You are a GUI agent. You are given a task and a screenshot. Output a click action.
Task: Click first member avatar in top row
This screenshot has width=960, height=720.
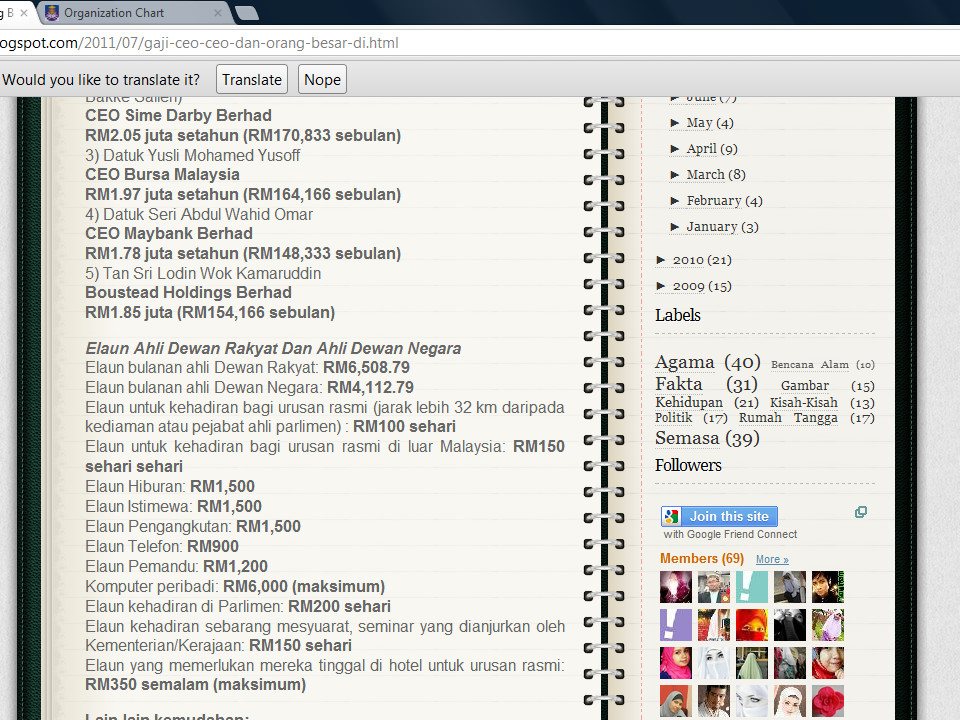click(x=676, y=587)
